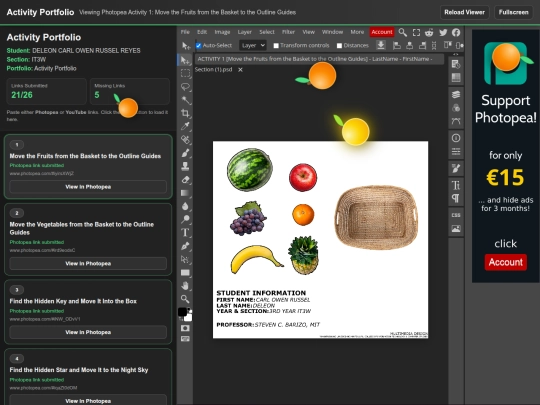Select the Pen tool
This screenshot has width=540, height=405.
(x=185, y=246)
